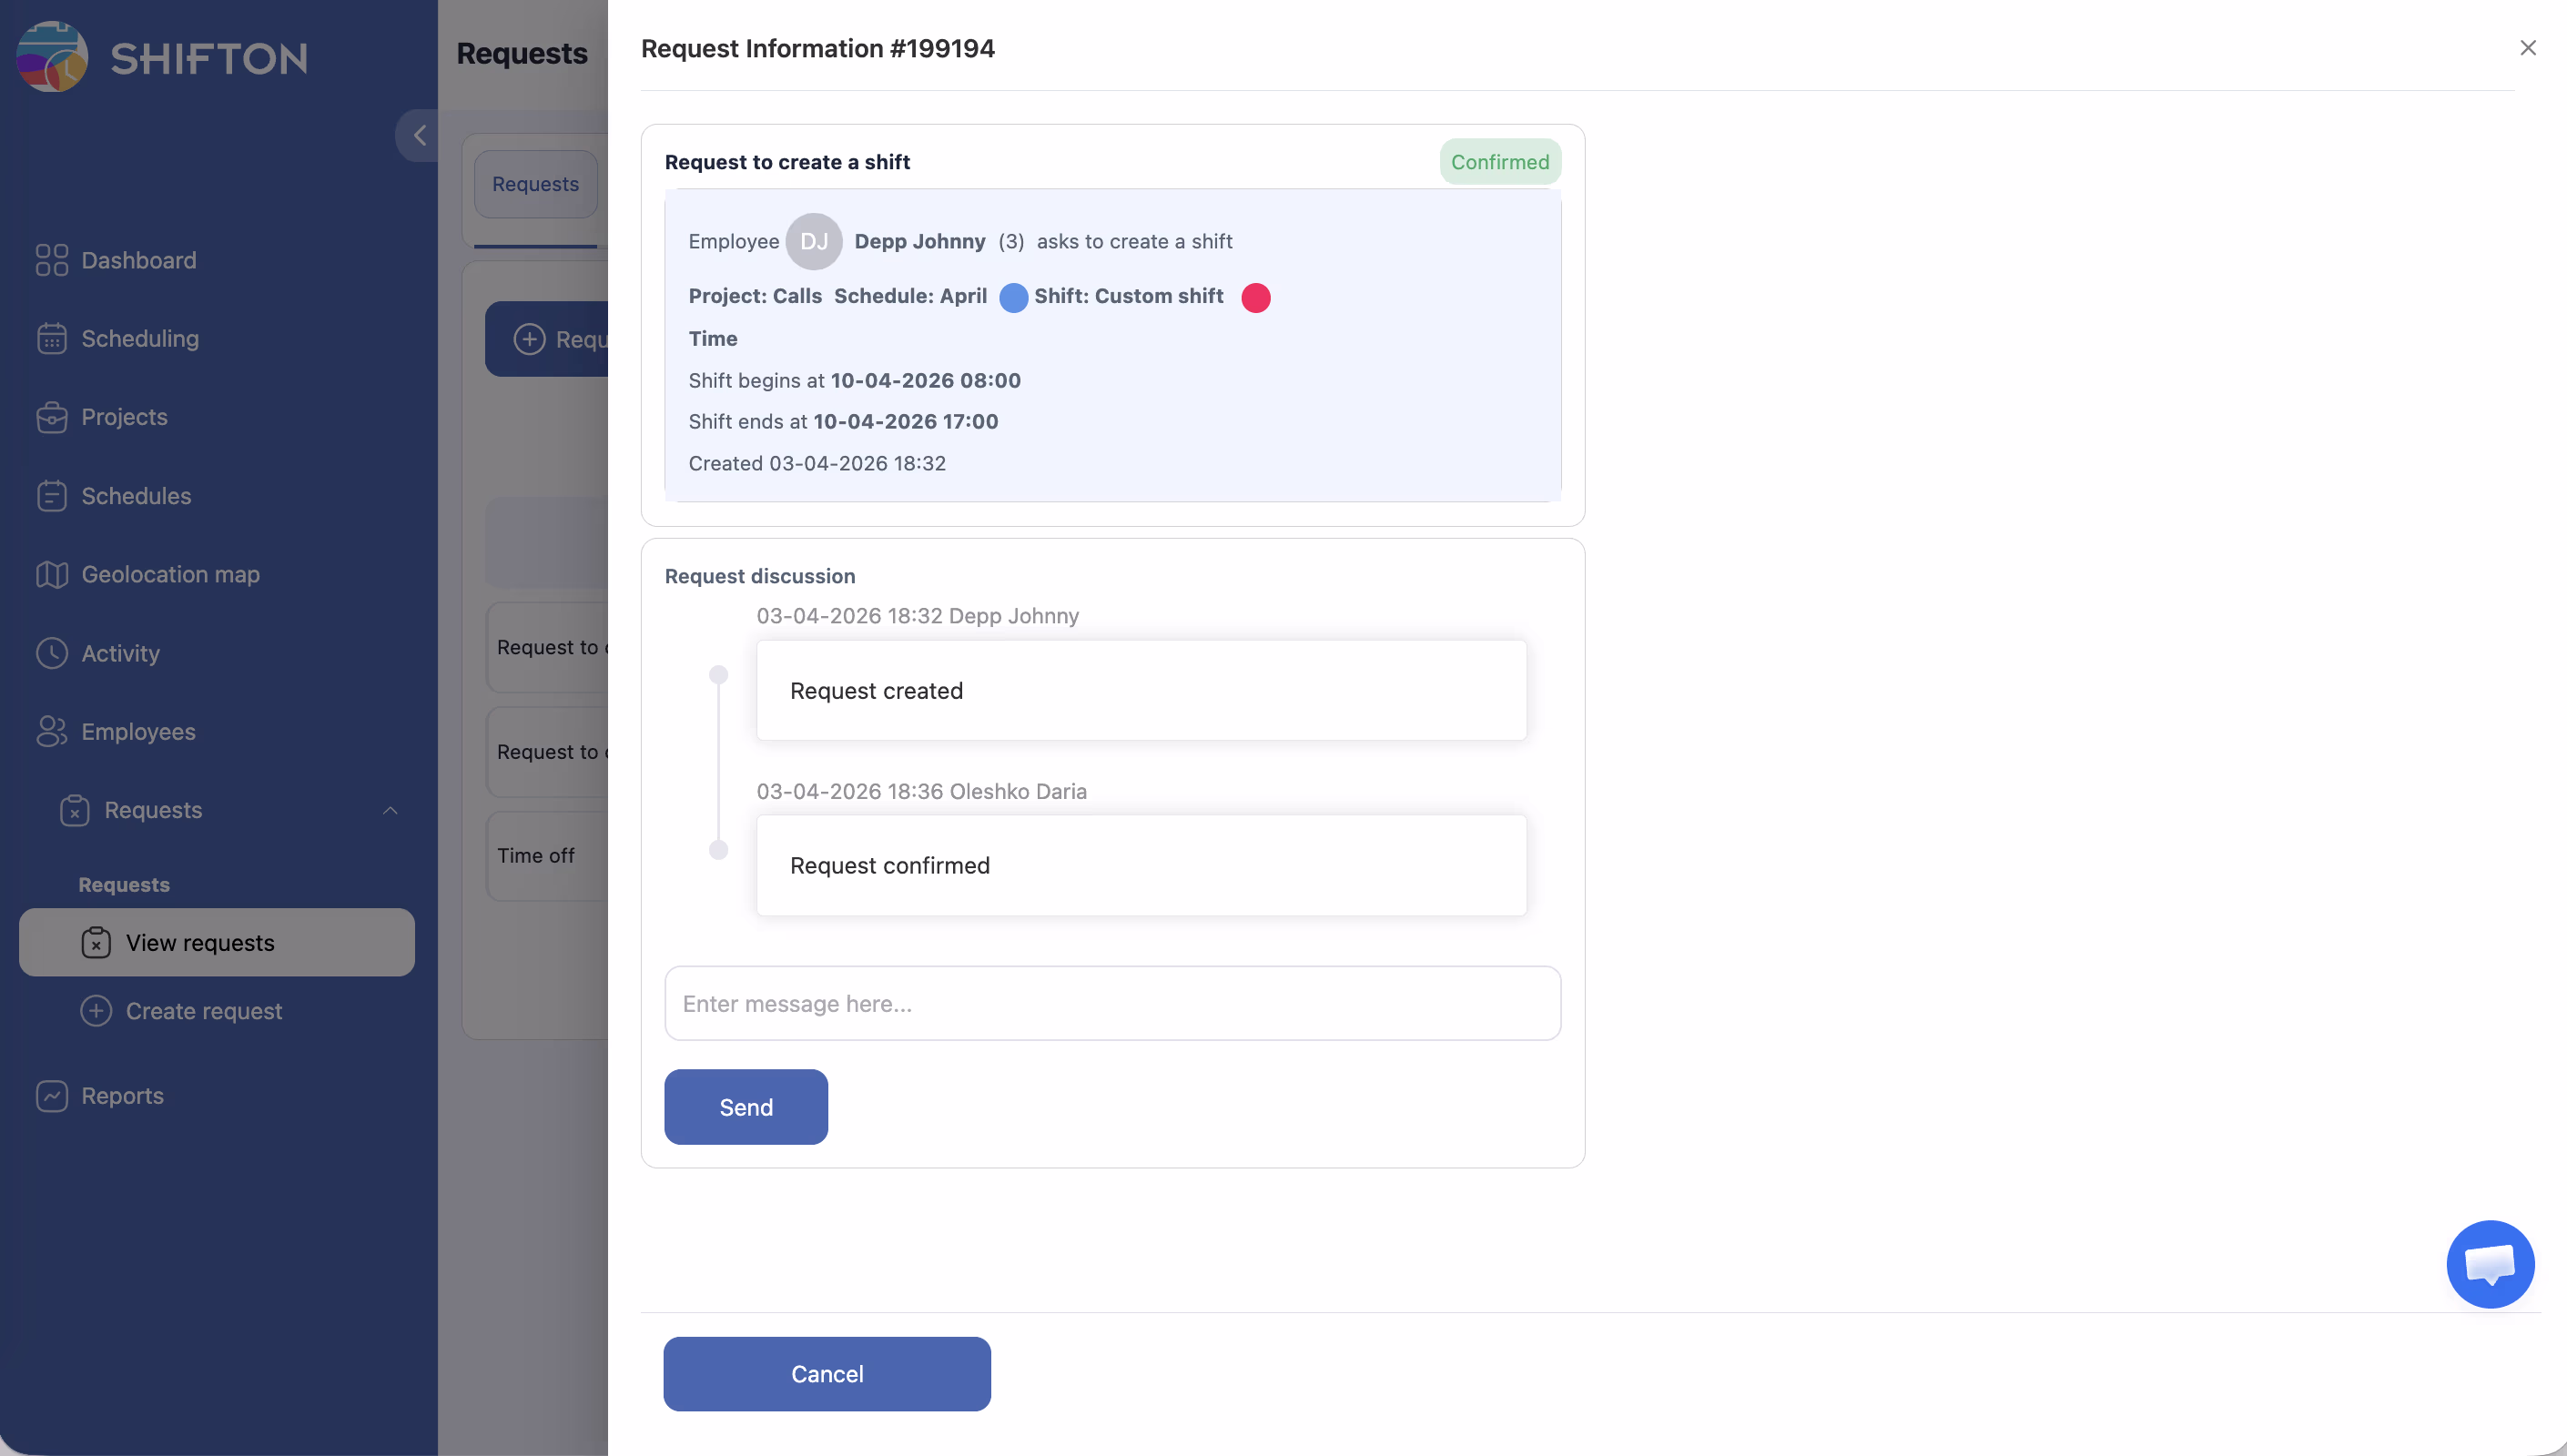Click the Cancel button
This screenshot has width=2567, height=1456.
point(827,1374)
